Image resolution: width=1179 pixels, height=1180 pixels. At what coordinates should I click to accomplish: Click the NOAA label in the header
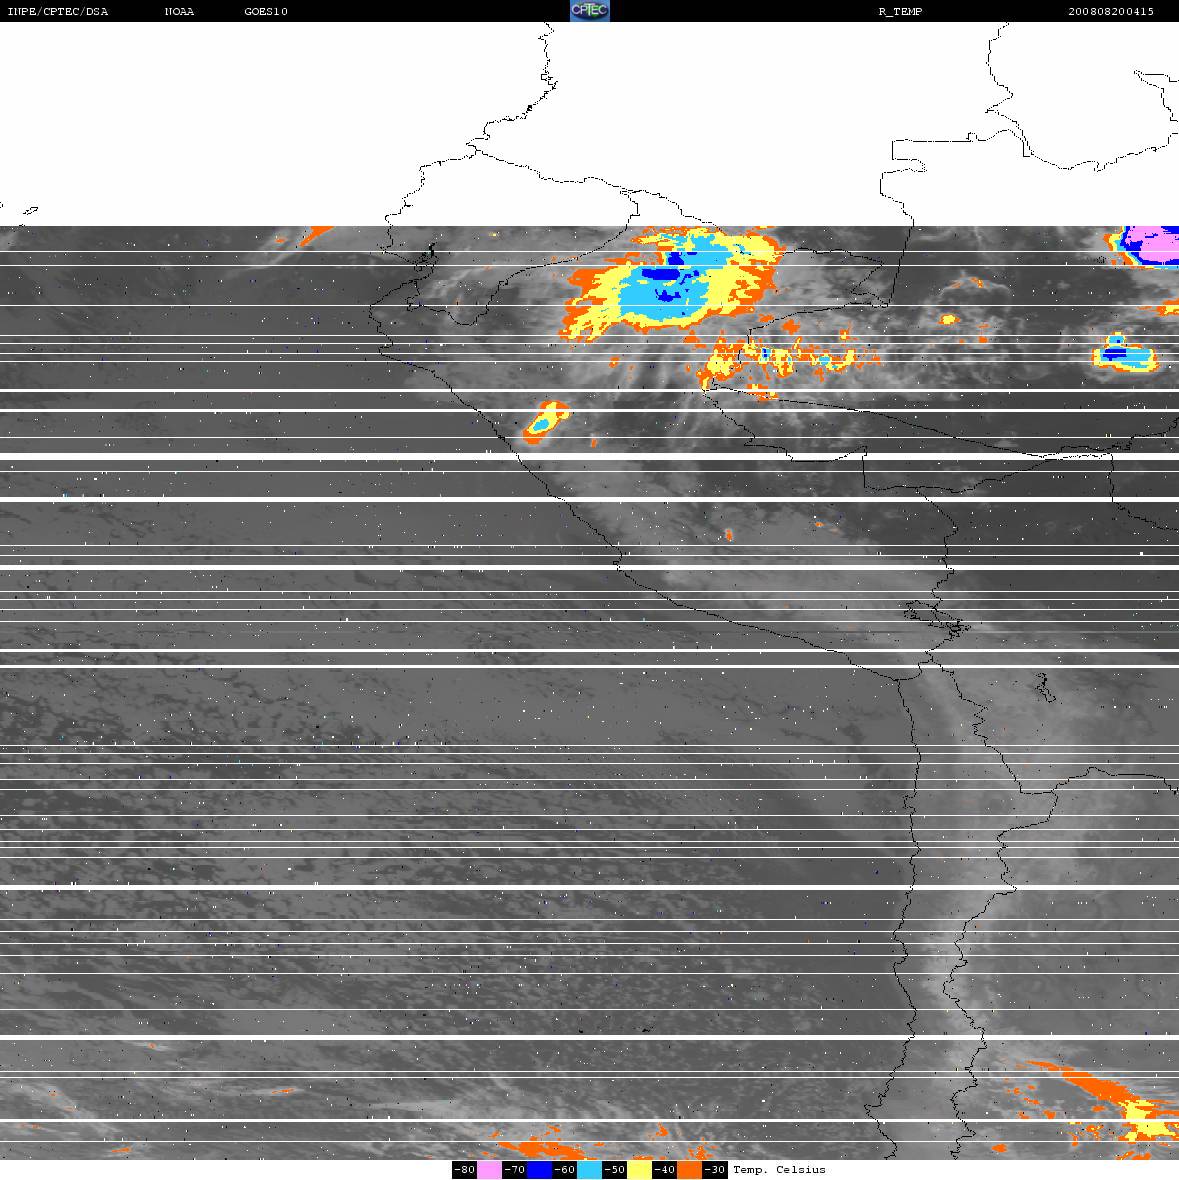(x=179, y=11)
